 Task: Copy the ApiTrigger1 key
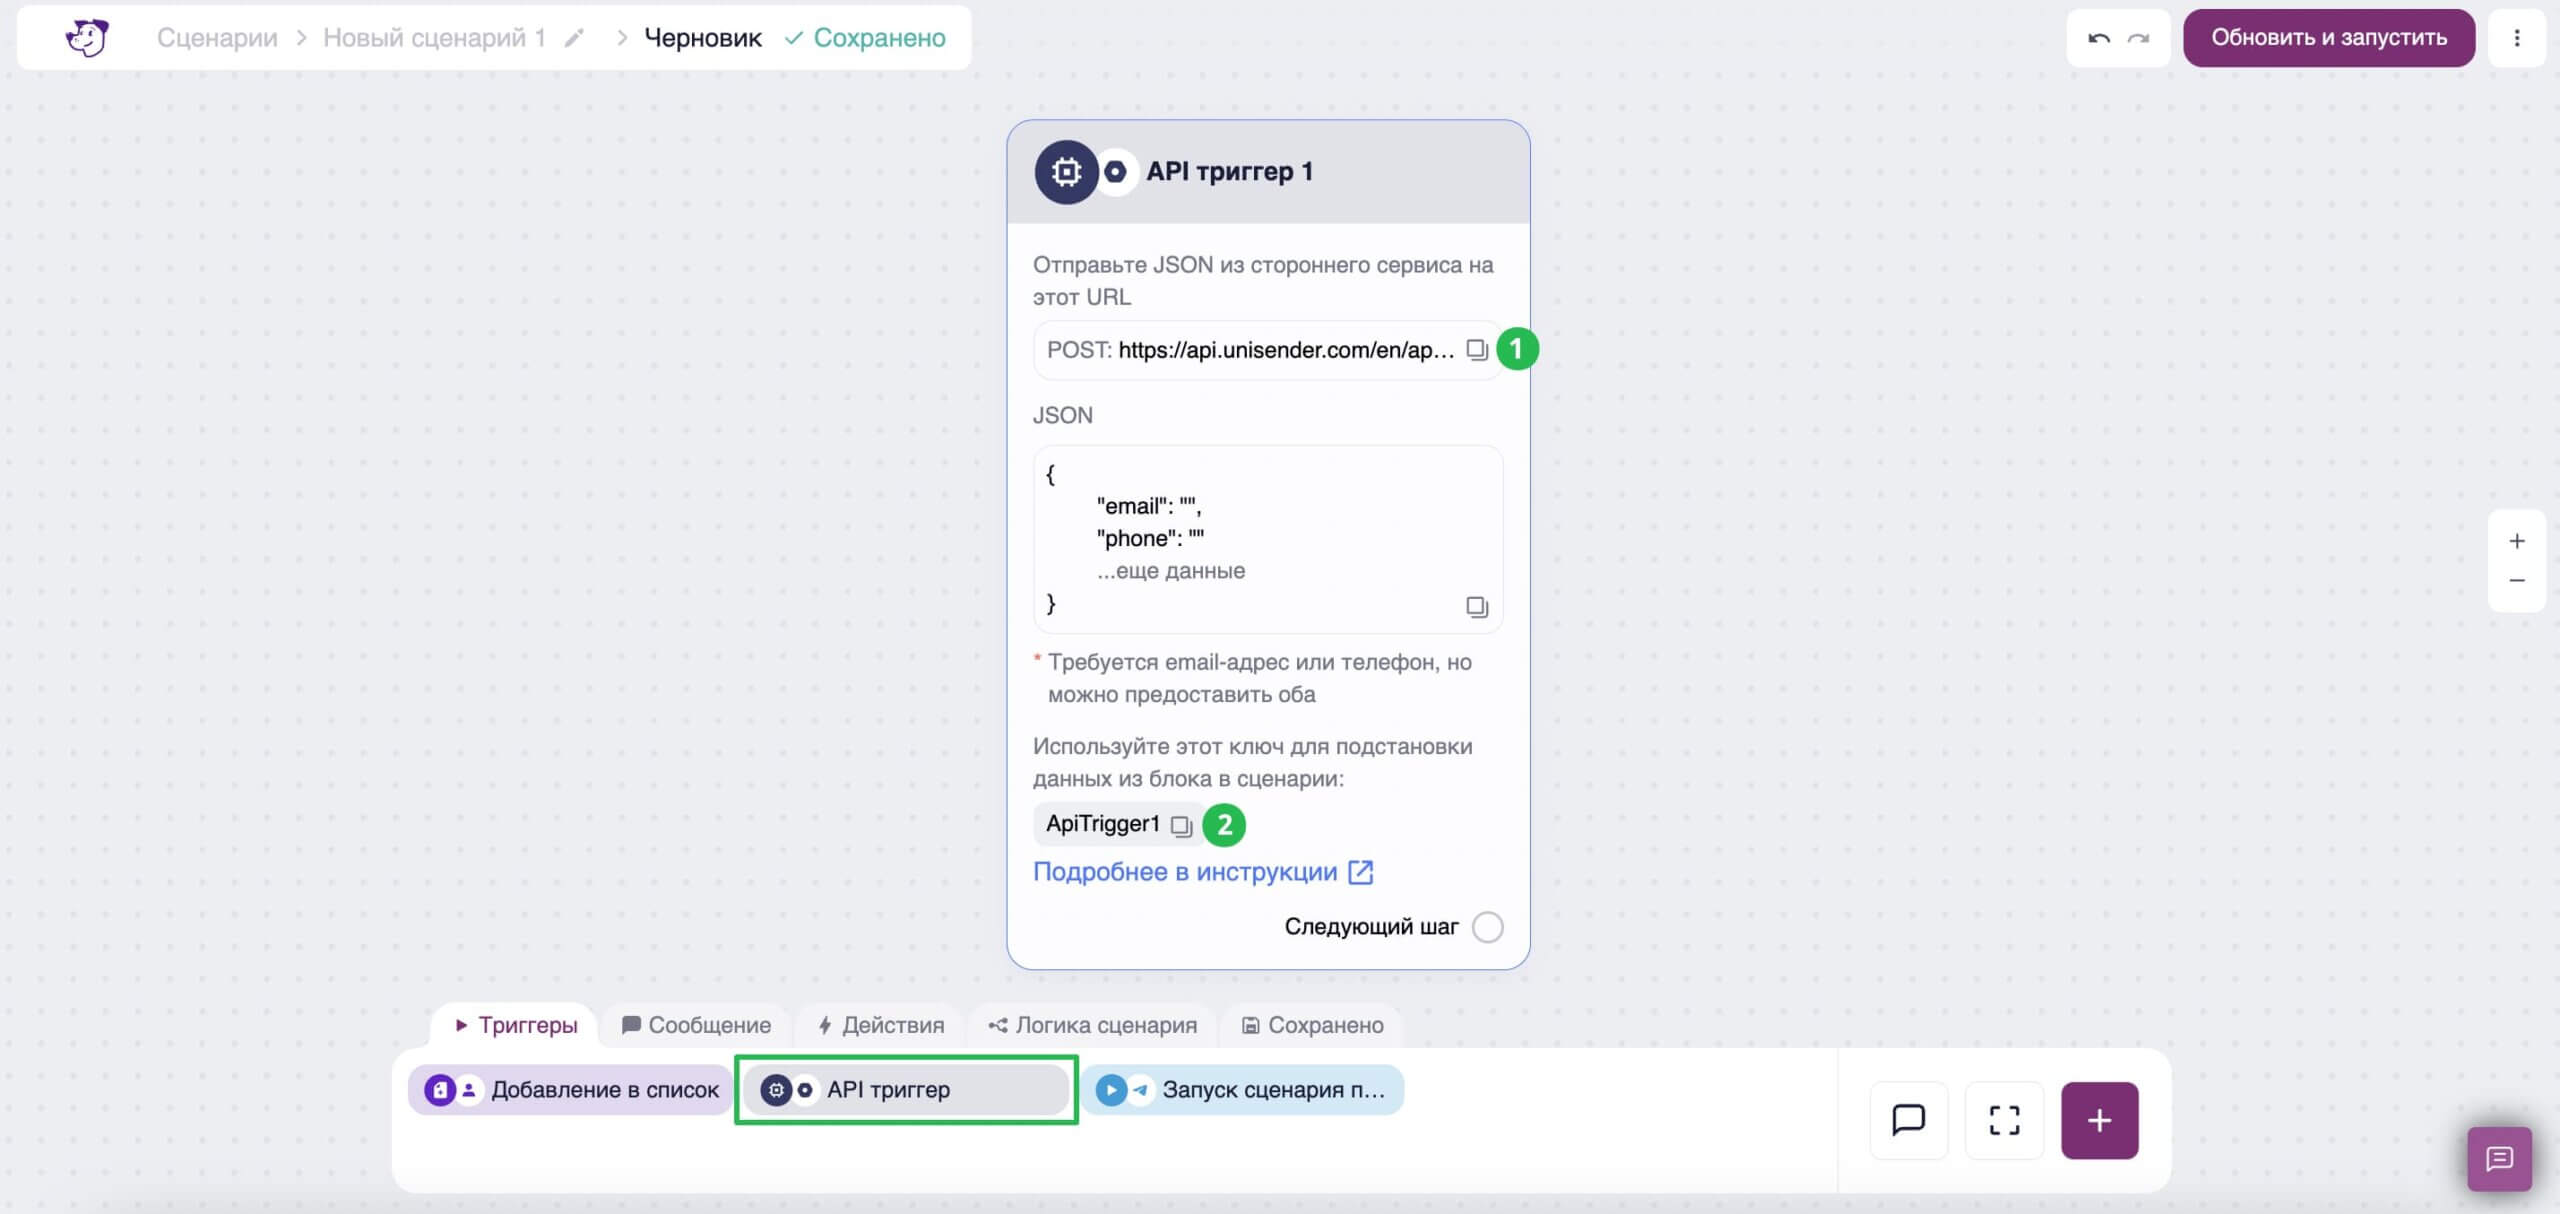tap(1181, 826)
